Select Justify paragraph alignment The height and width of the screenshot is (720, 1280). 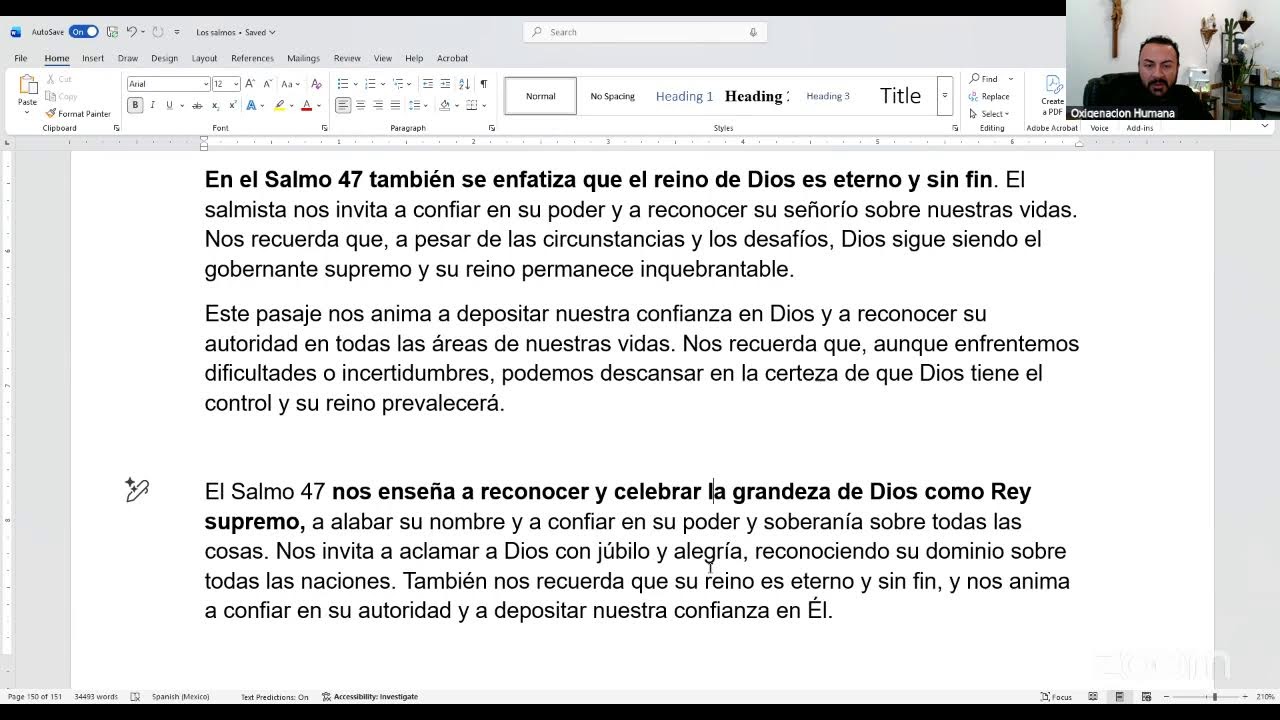395,105
